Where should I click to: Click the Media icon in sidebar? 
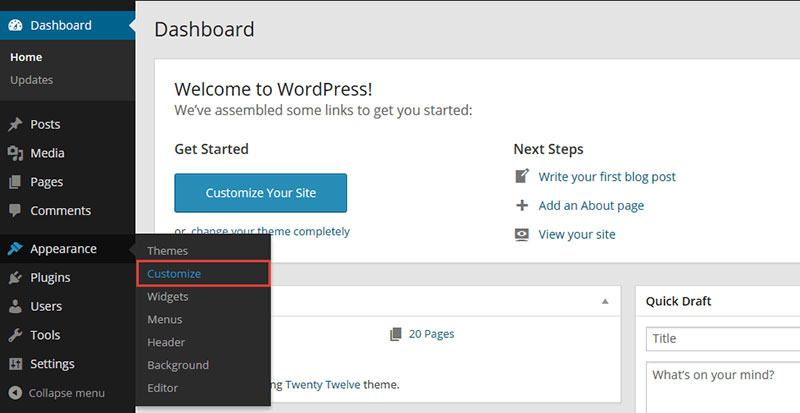pos(15,153)
